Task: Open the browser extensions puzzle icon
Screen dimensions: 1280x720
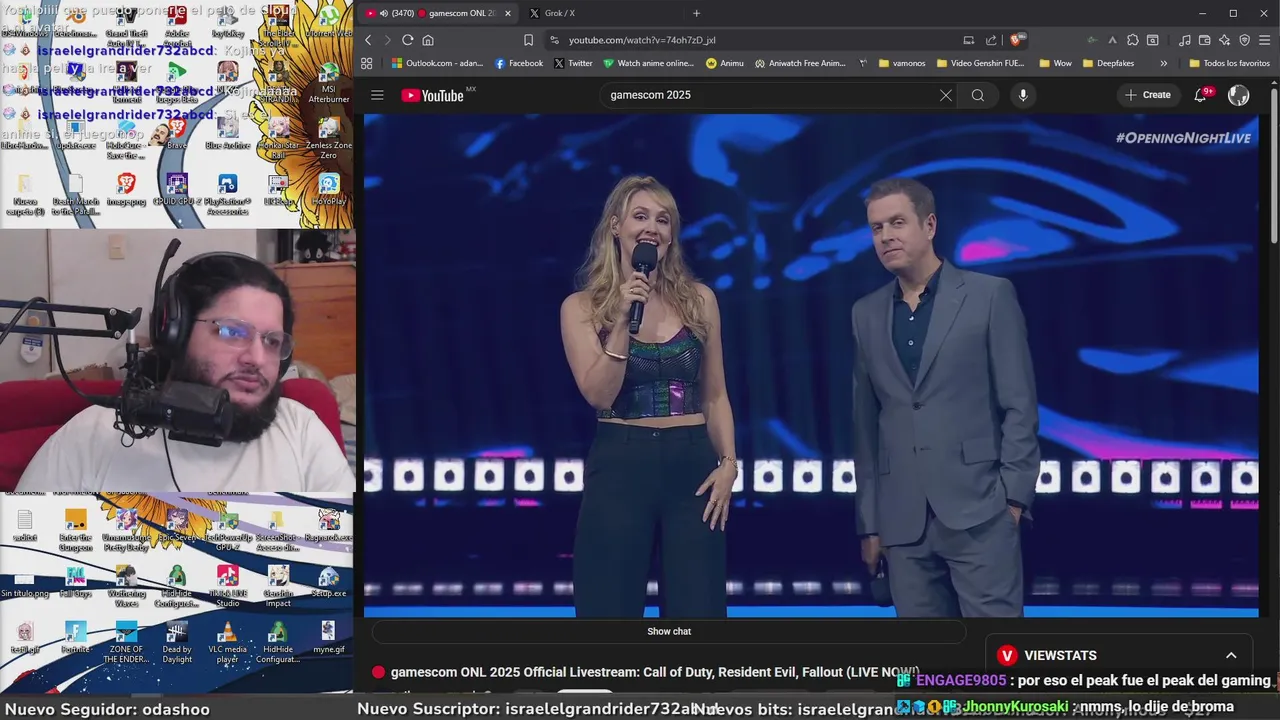Action: 1132,40
